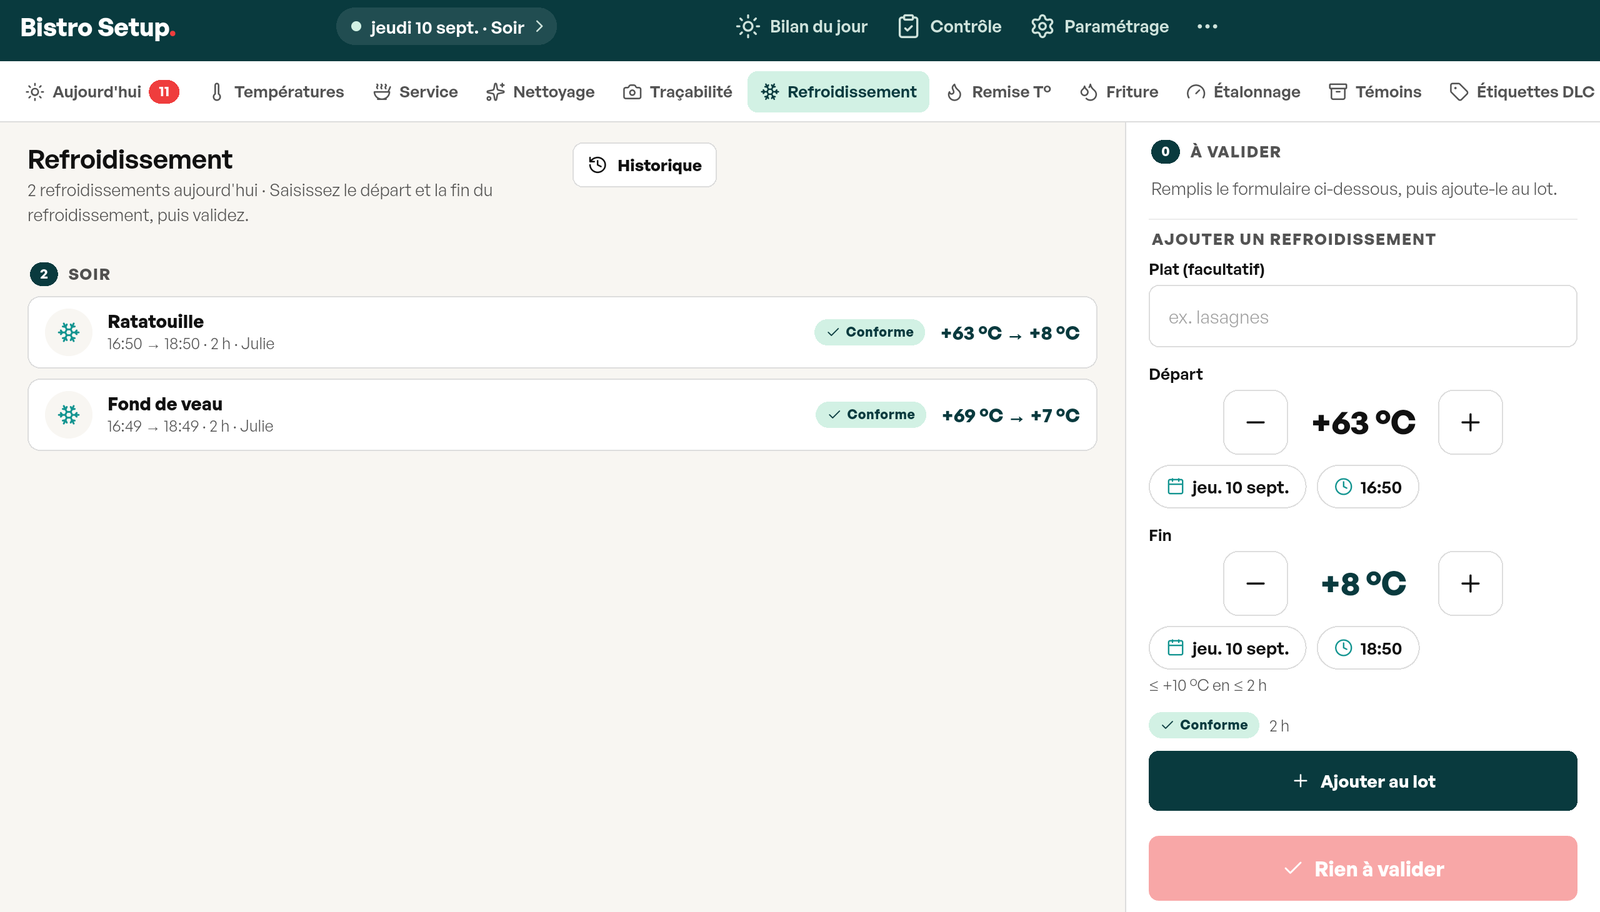Go to the Traçabilité tab
The image size is (1600, 912).
677,92
